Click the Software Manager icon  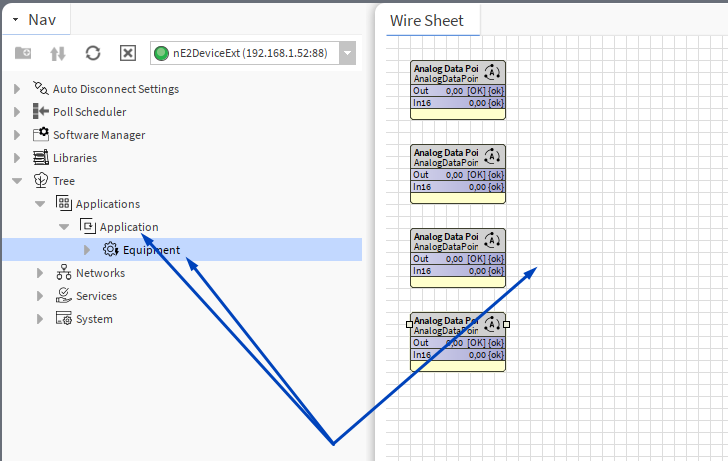tap(41, 135)
